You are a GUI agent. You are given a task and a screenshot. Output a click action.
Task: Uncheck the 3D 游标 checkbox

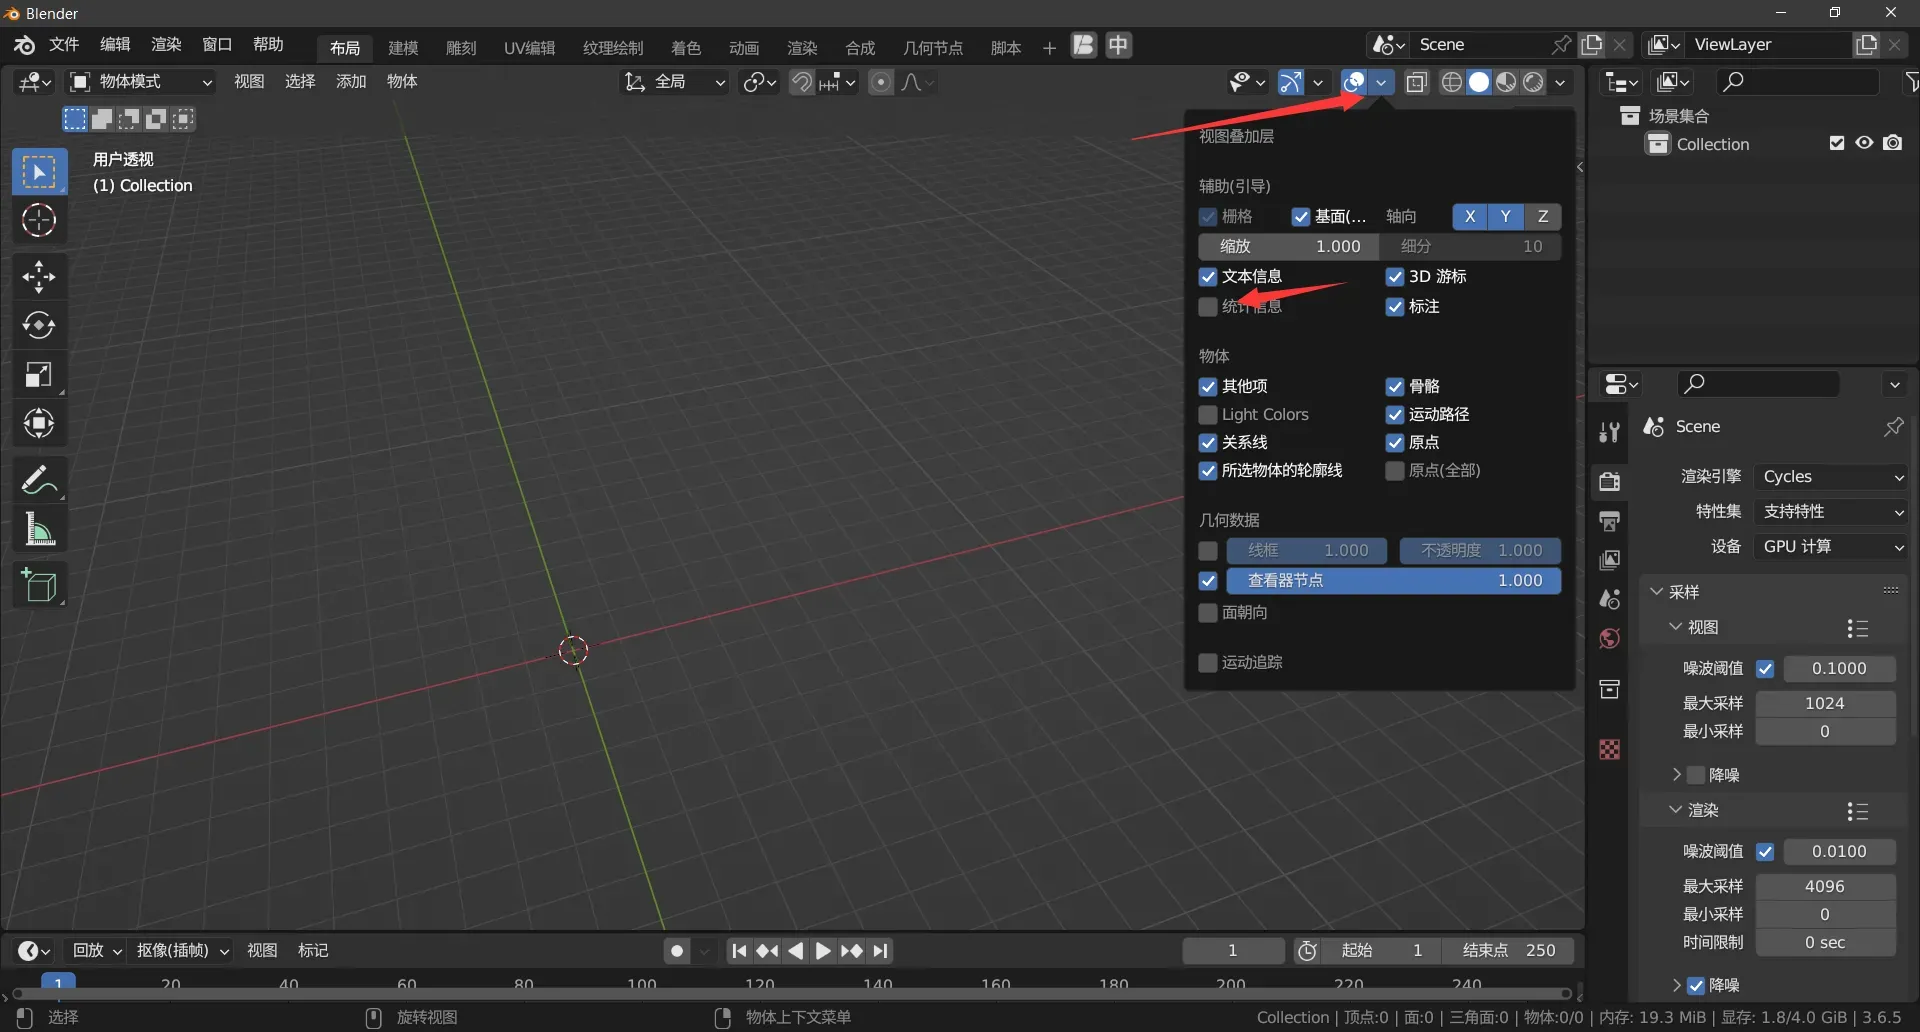click(1395, 277)
